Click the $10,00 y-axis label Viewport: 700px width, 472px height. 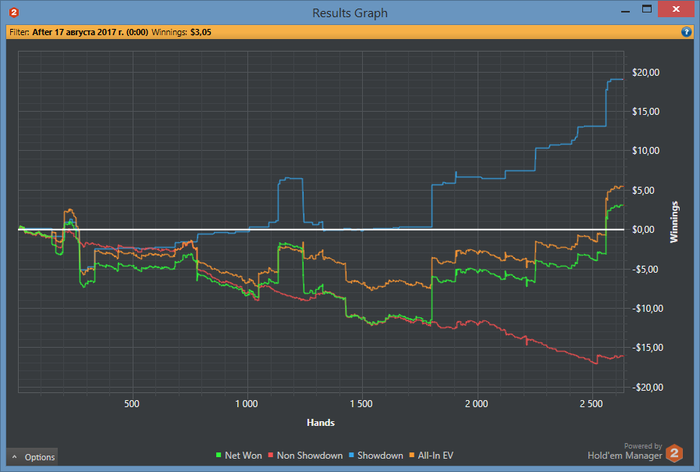point(646,150)
